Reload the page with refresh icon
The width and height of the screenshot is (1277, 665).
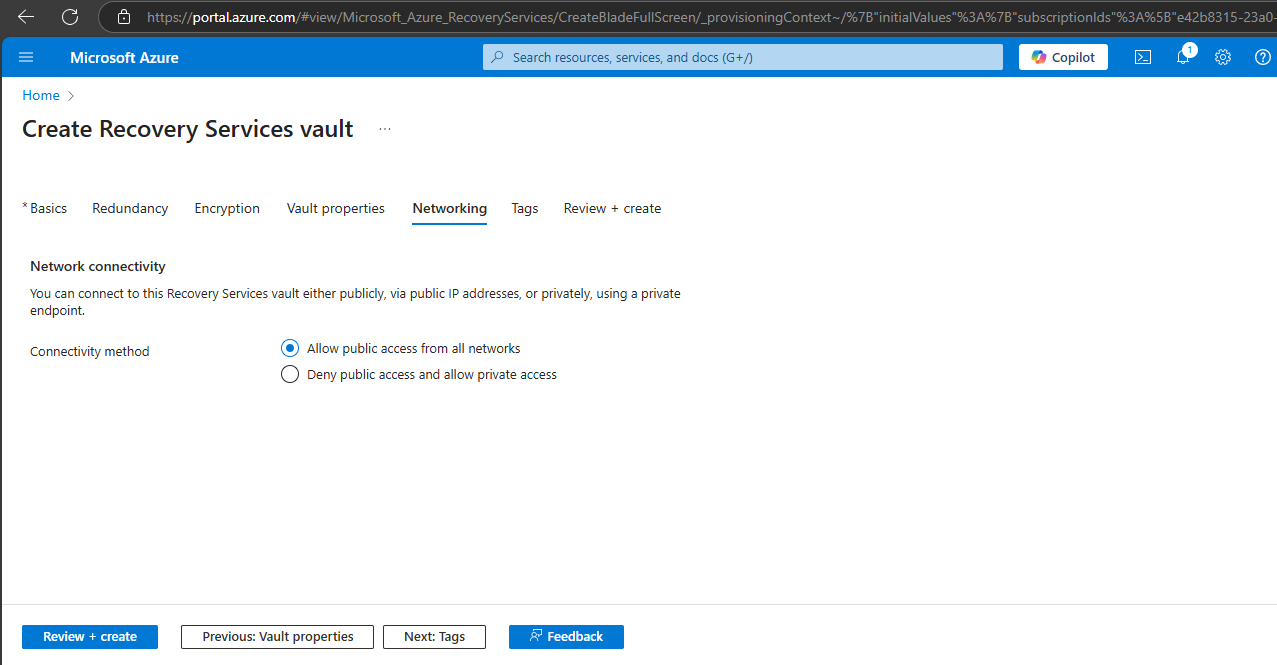69,17
